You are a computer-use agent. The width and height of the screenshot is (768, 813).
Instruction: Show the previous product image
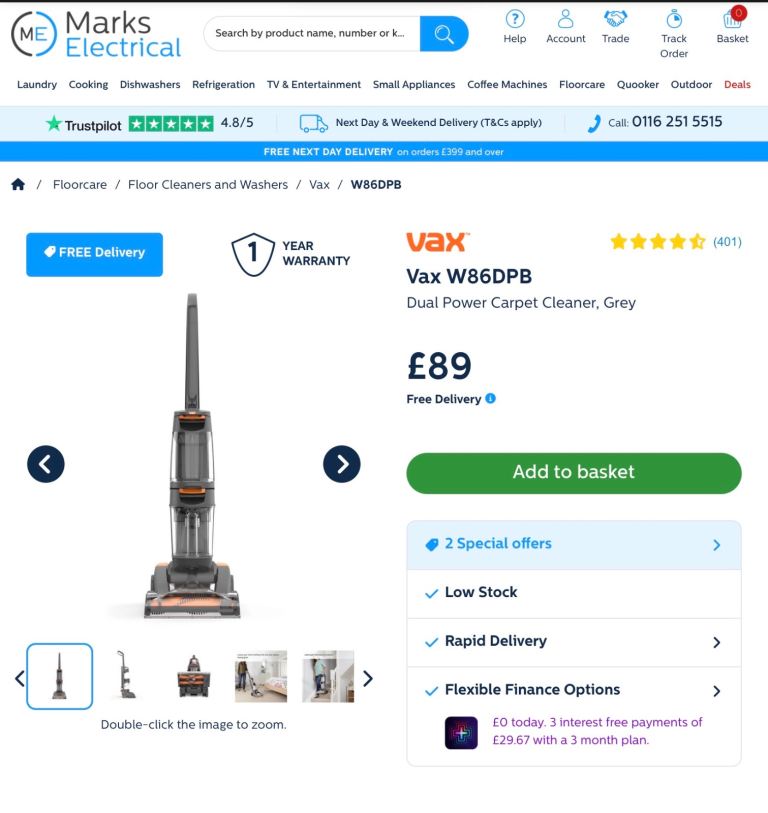(46, 464)
